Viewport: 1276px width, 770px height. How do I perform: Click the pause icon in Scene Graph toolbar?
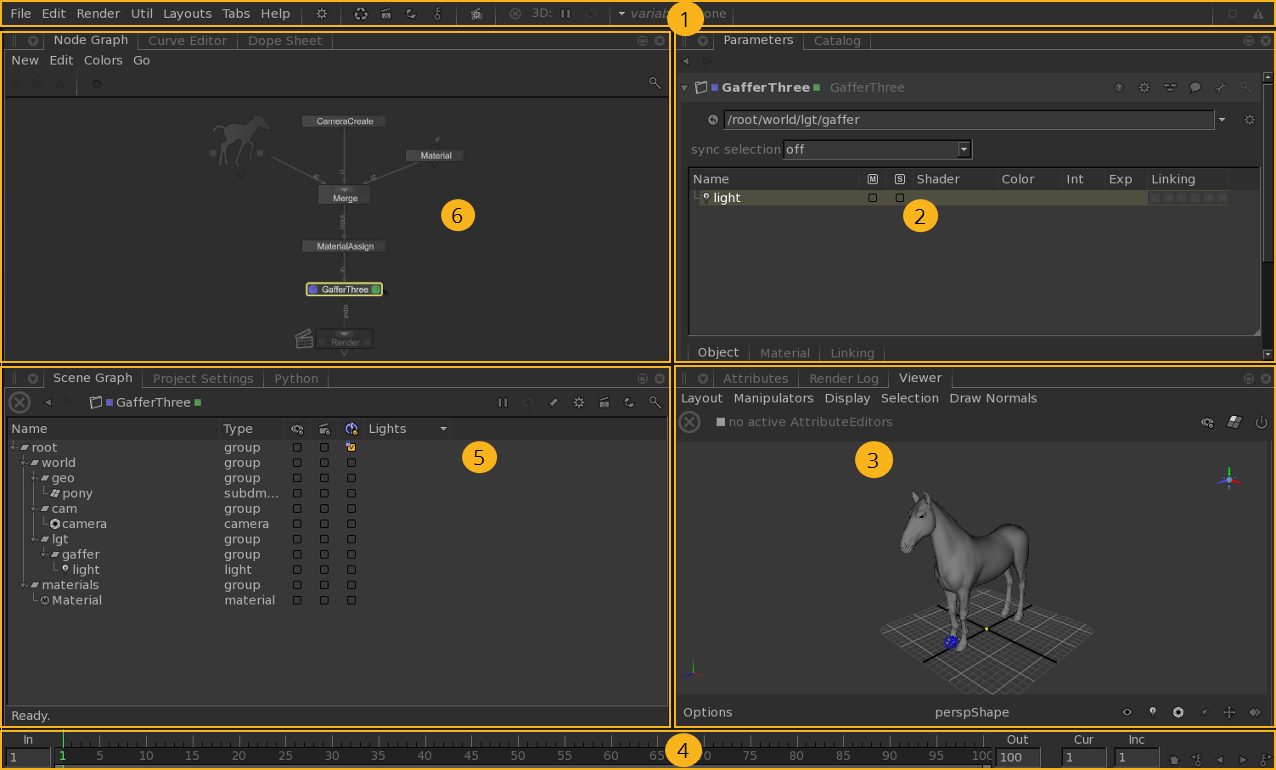pos(503,402)
